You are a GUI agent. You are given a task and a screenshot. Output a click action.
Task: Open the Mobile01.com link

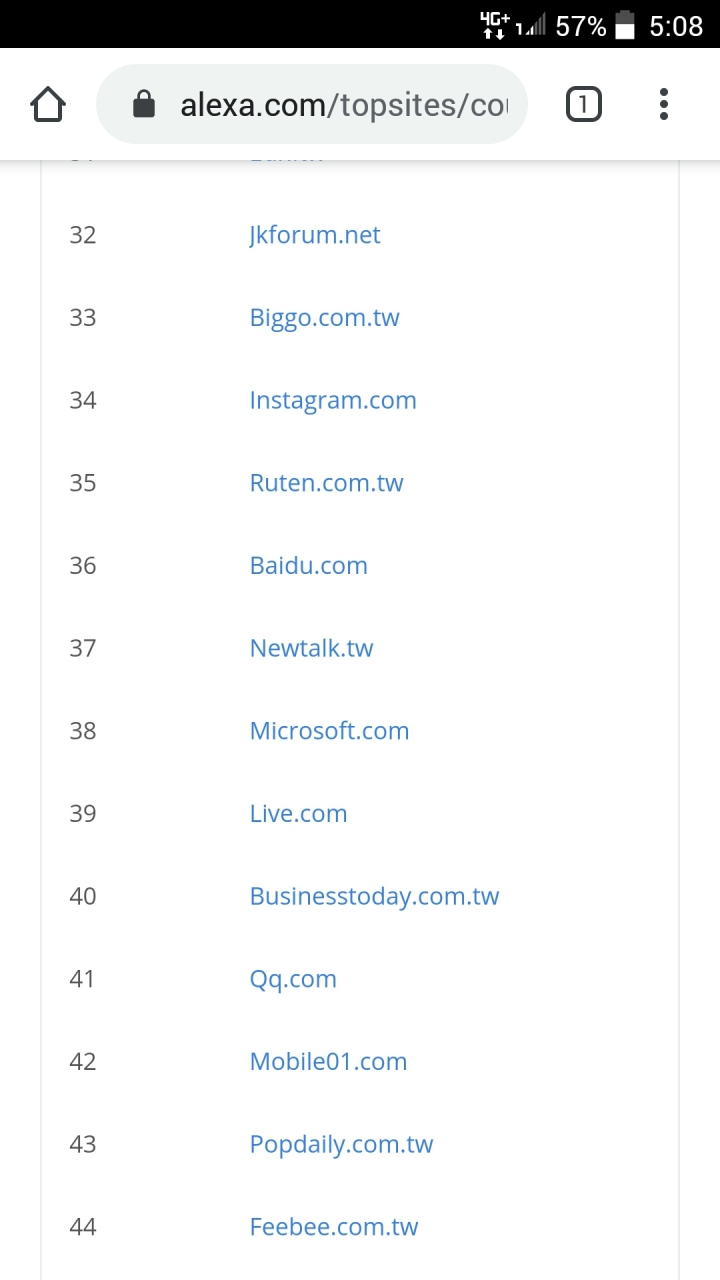[x=328, y=1062]
